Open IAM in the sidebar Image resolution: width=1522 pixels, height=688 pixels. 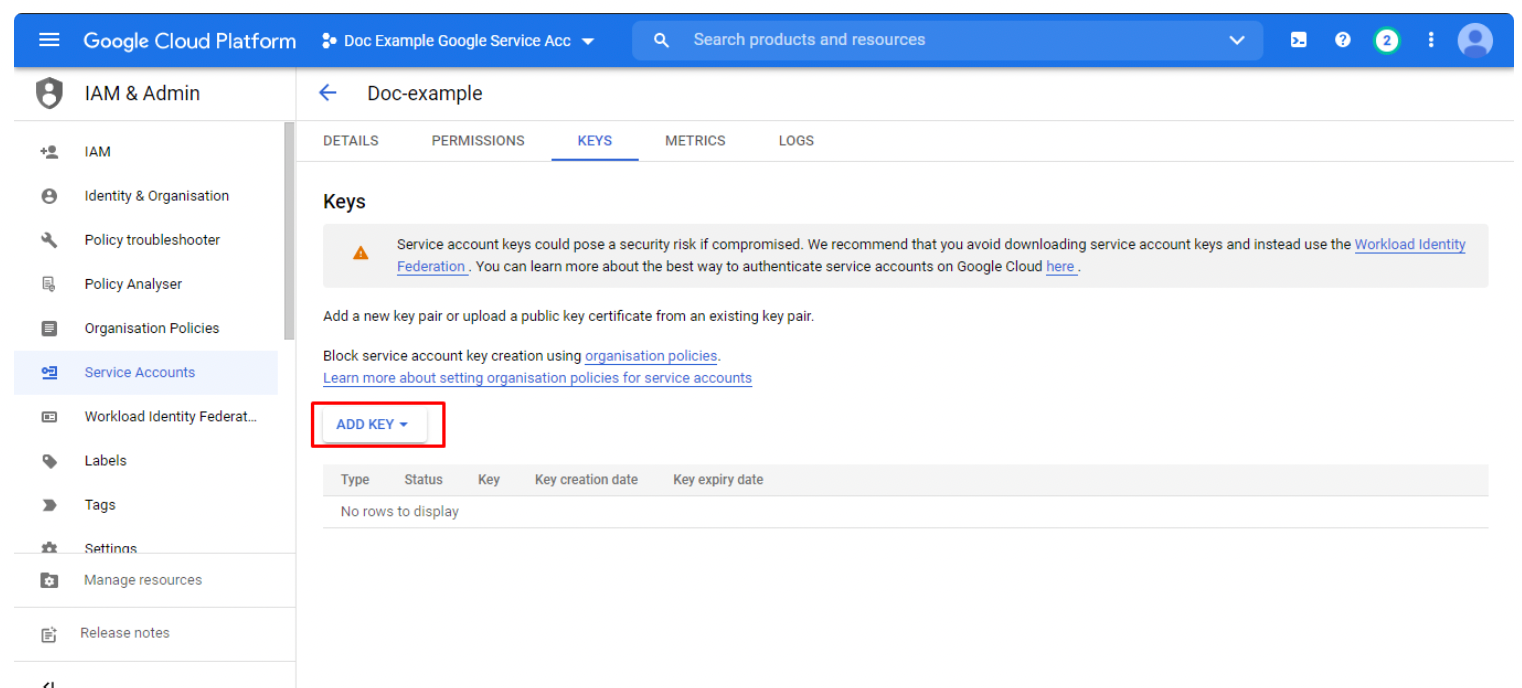(146, 152)
